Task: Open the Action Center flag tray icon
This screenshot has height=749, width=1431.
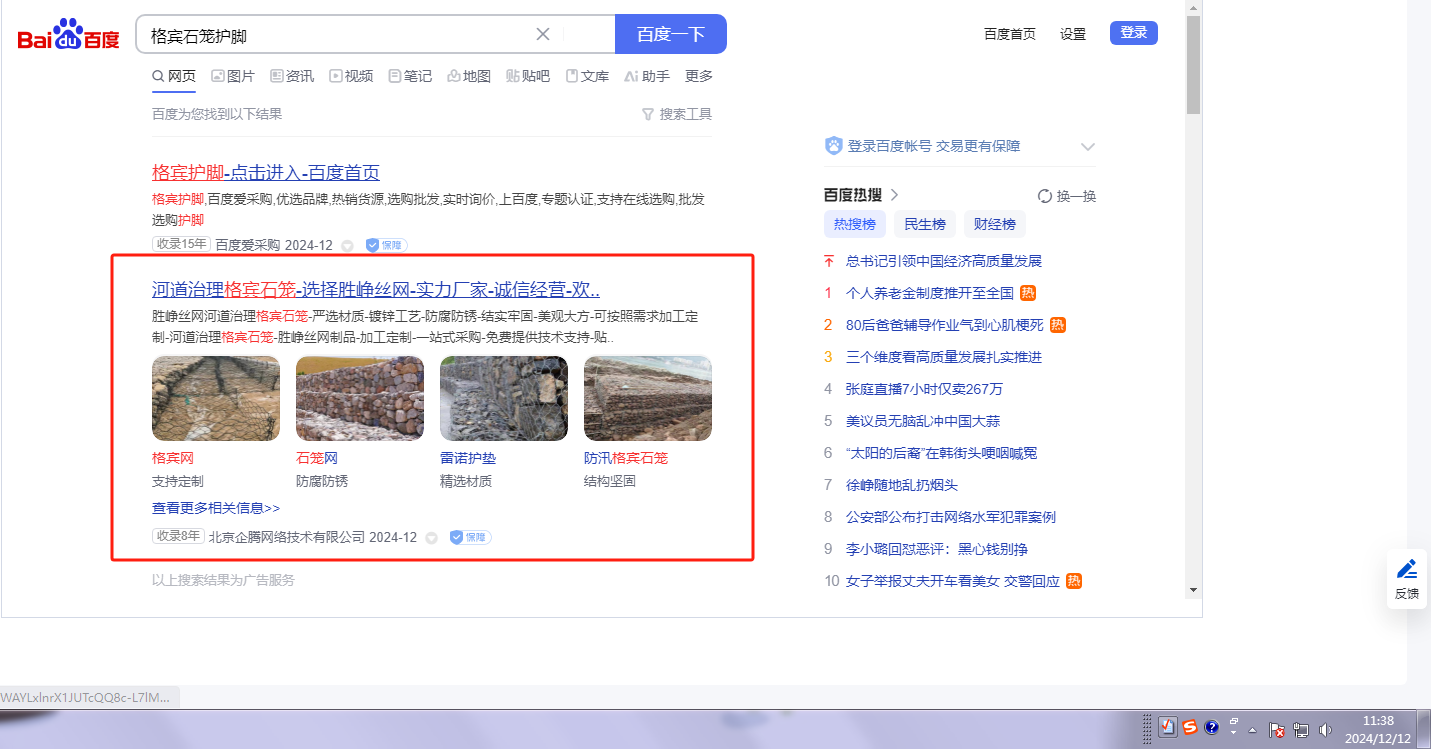Action: click(x=1277, y=730)
